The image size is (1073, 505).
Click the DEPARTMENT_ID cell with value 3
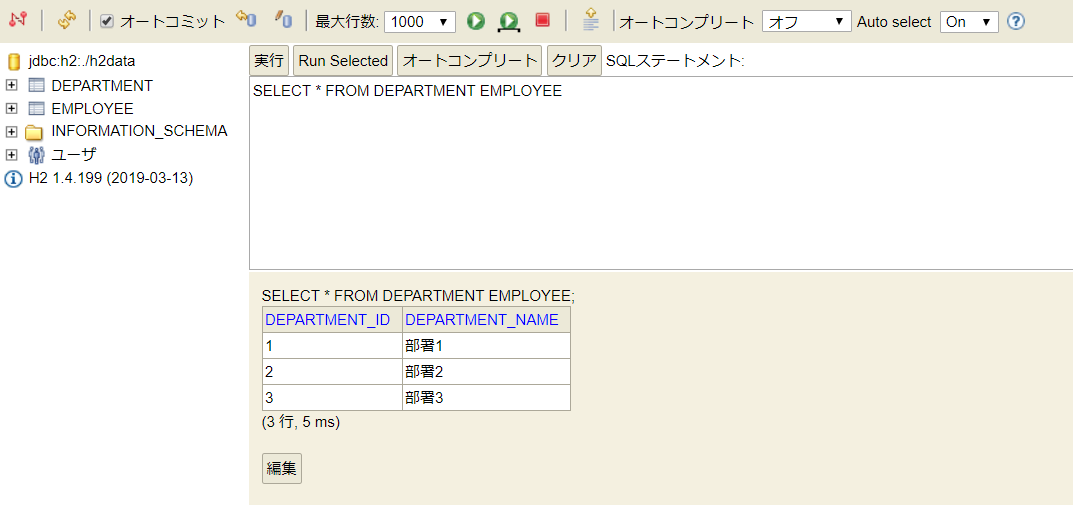pyautogui.click(x=333, y=398)
